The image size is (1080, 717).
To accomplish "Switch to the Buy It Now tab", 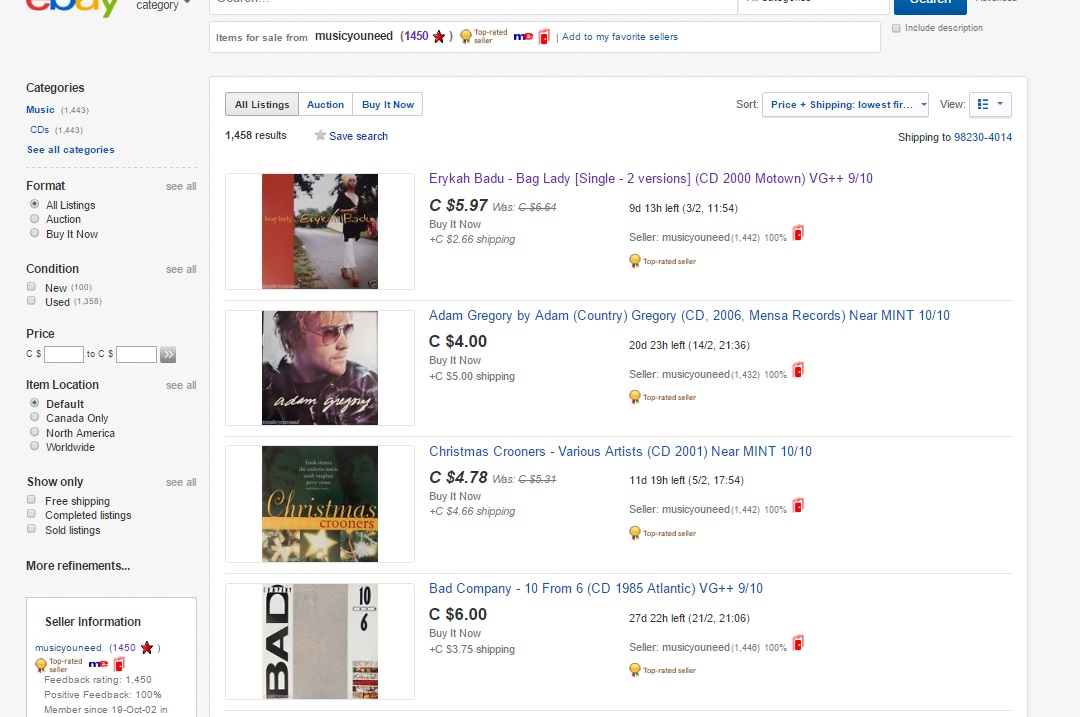I will [388, 105].
